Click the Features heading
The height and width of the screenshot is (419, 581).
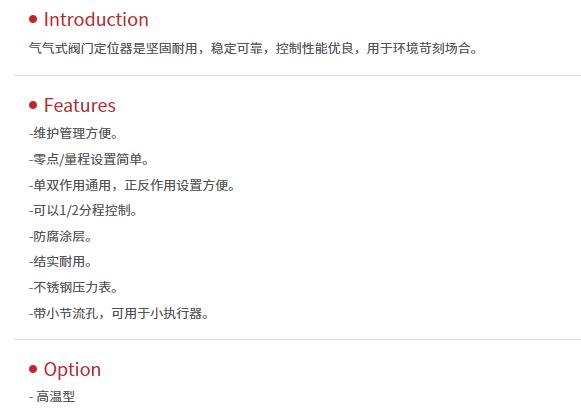click(x=80, y=105)
